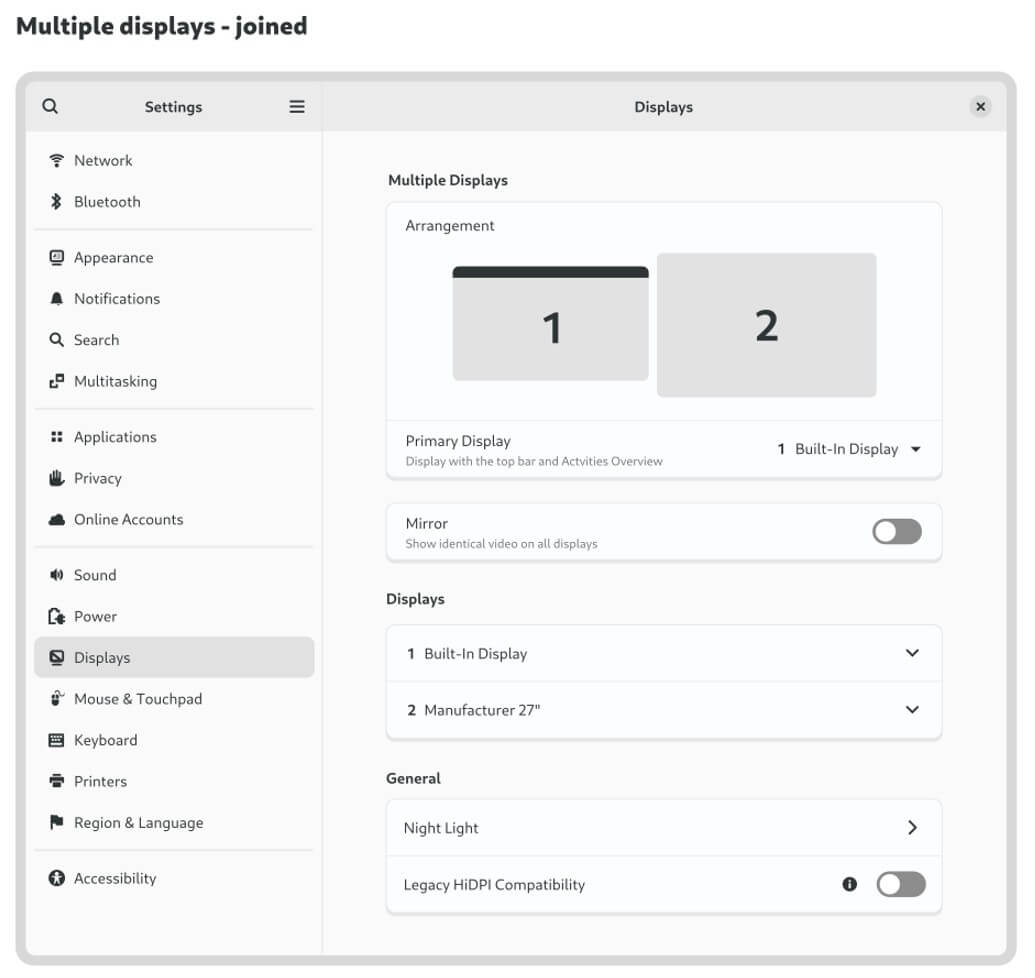
Task: Expand the Built-In Display row
Action: click(x=663, y=653)
